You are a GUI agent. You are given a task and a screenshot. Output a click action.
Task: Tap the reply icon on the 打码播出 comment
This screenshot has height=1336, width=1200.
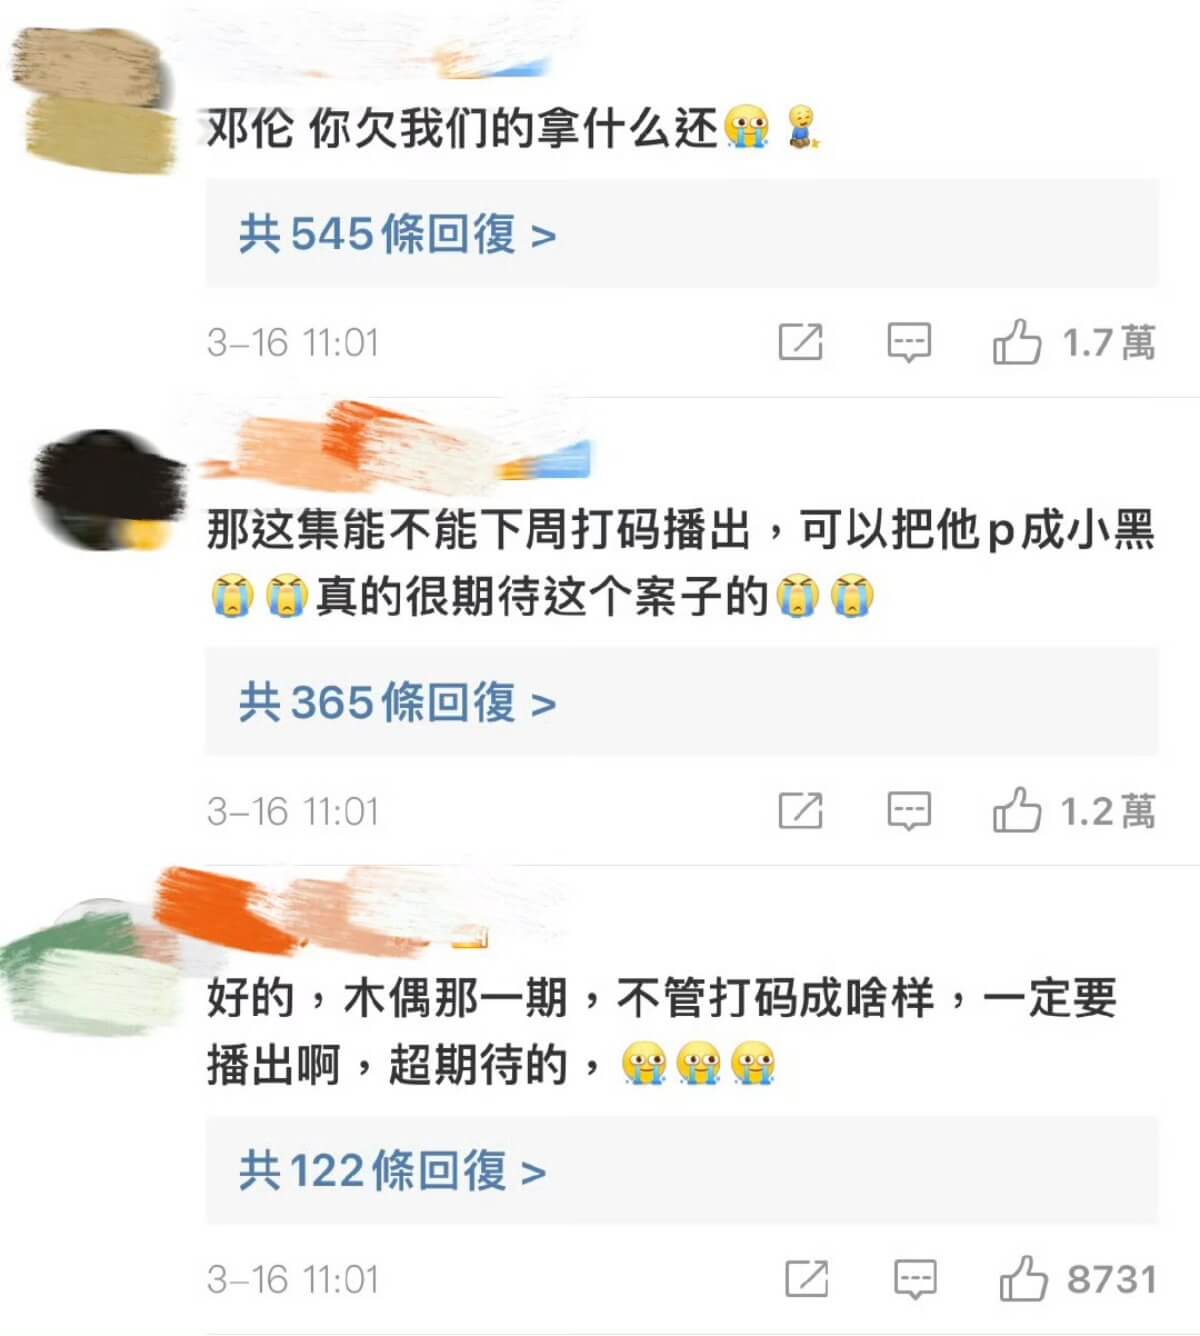tap(909, 812)
